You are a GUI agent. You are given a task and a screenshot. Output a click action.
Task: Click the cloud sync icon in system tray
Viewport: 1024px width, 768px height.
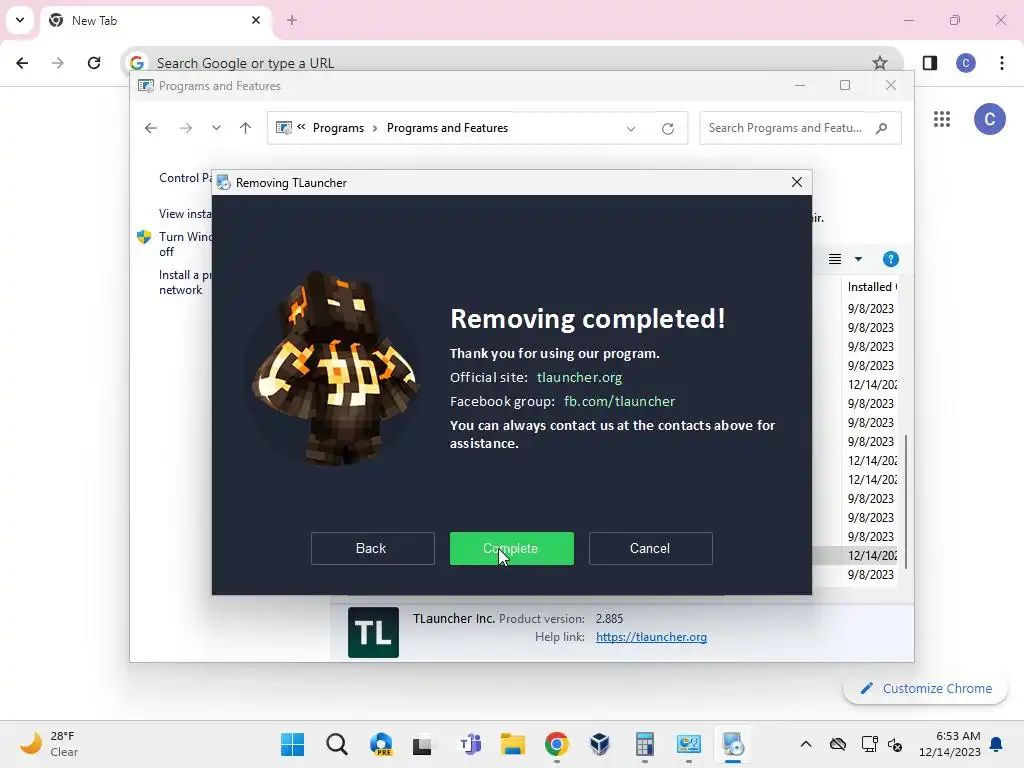838,744
